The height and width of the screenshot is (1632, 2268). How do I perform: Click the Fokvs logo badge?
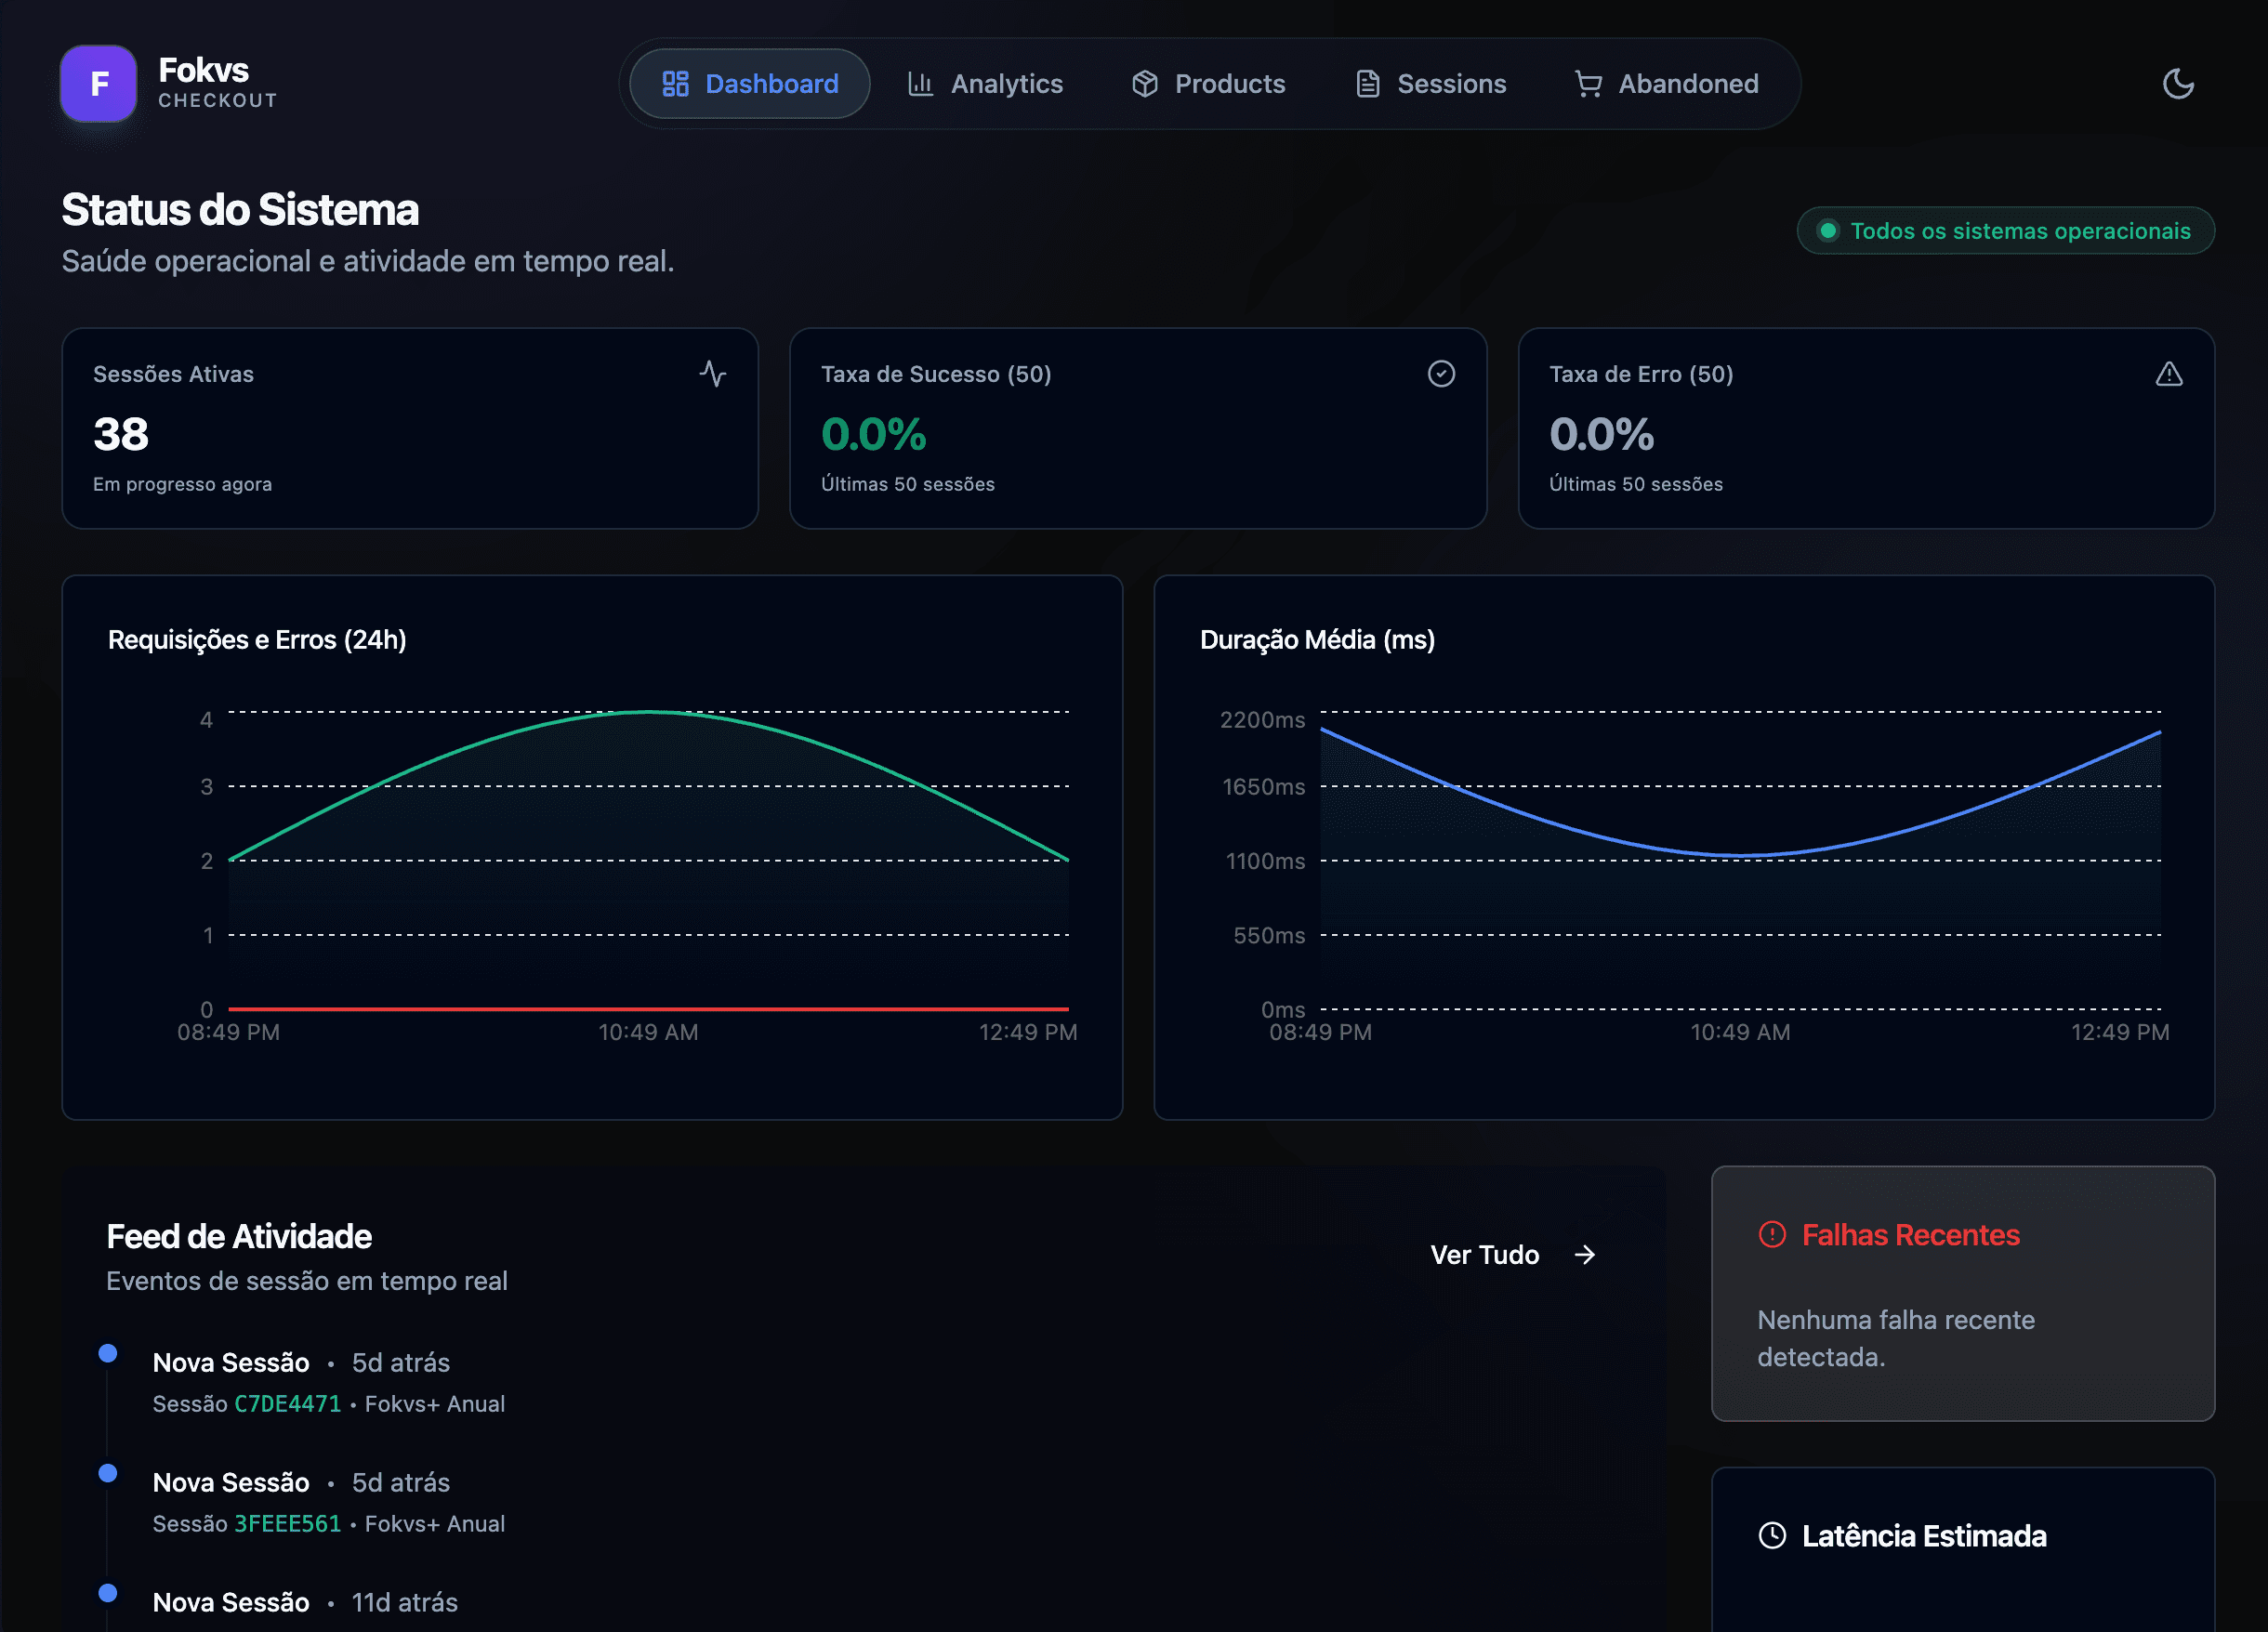pos(98,84)
